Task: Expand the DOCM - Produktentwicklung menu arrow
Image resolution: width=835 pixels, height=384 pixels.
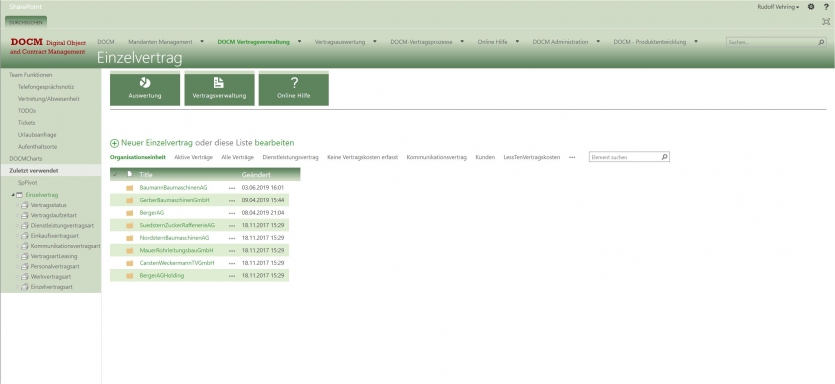Action: (696, 42)
